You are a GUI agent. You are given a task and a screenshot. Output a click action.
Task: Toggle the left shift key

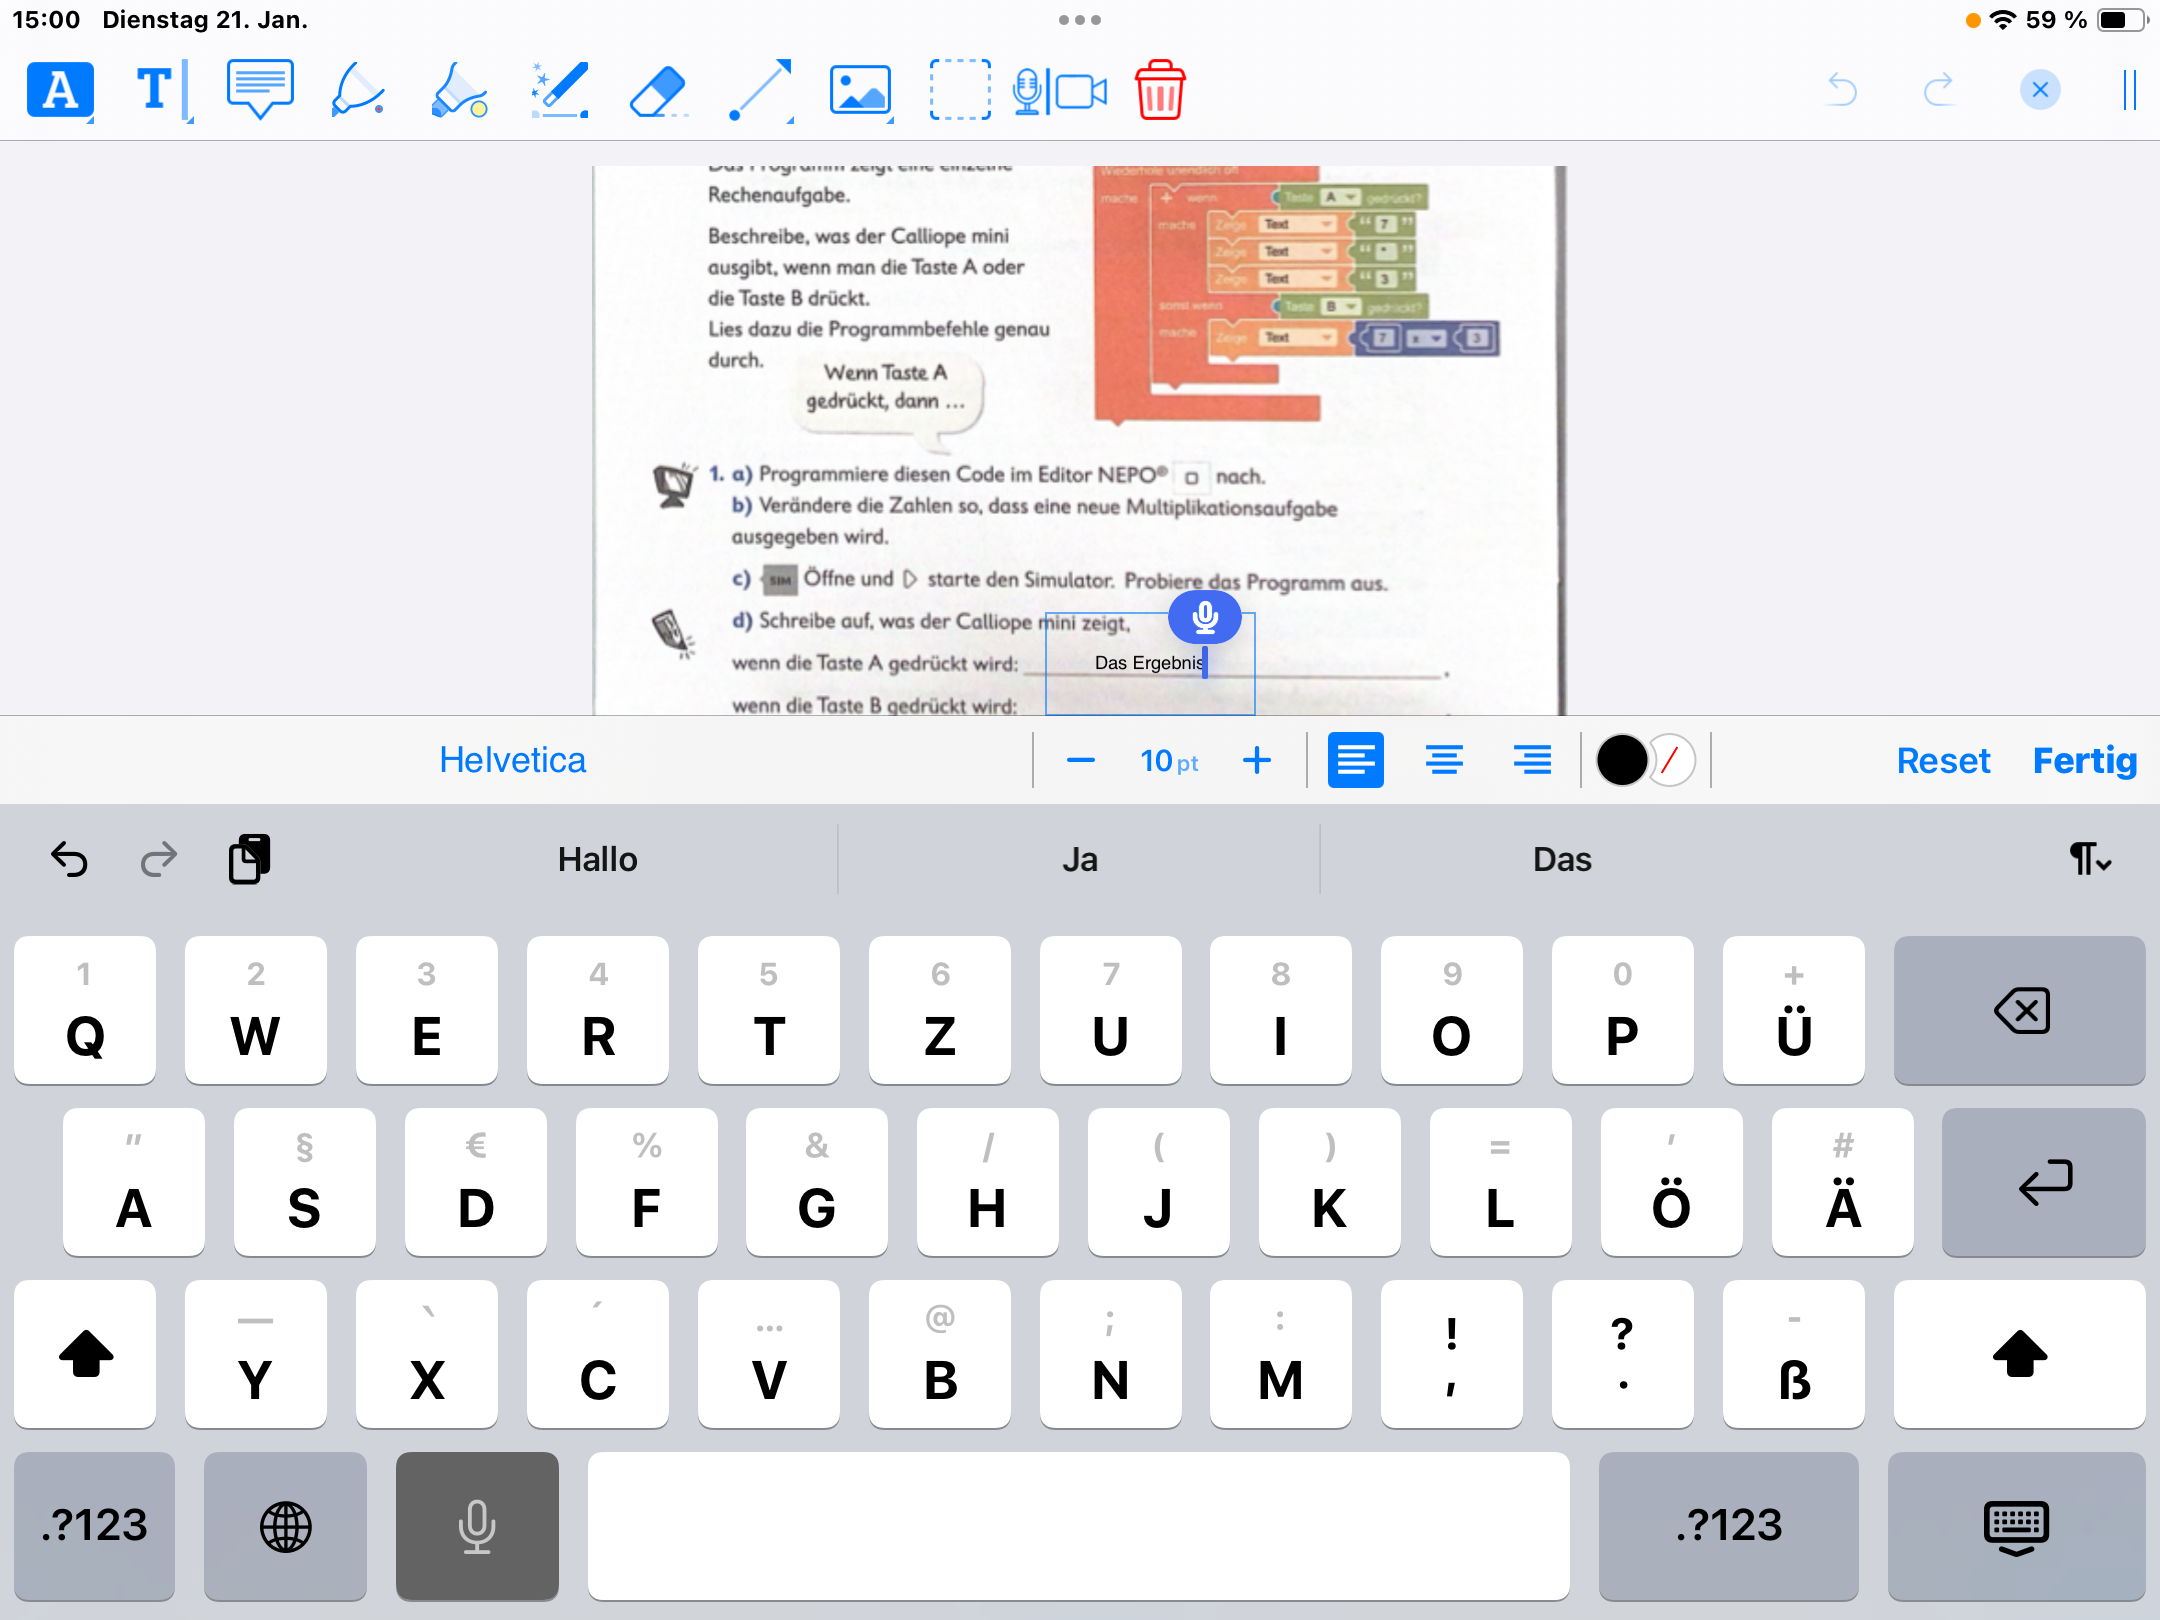click(x=85, y=1355)
